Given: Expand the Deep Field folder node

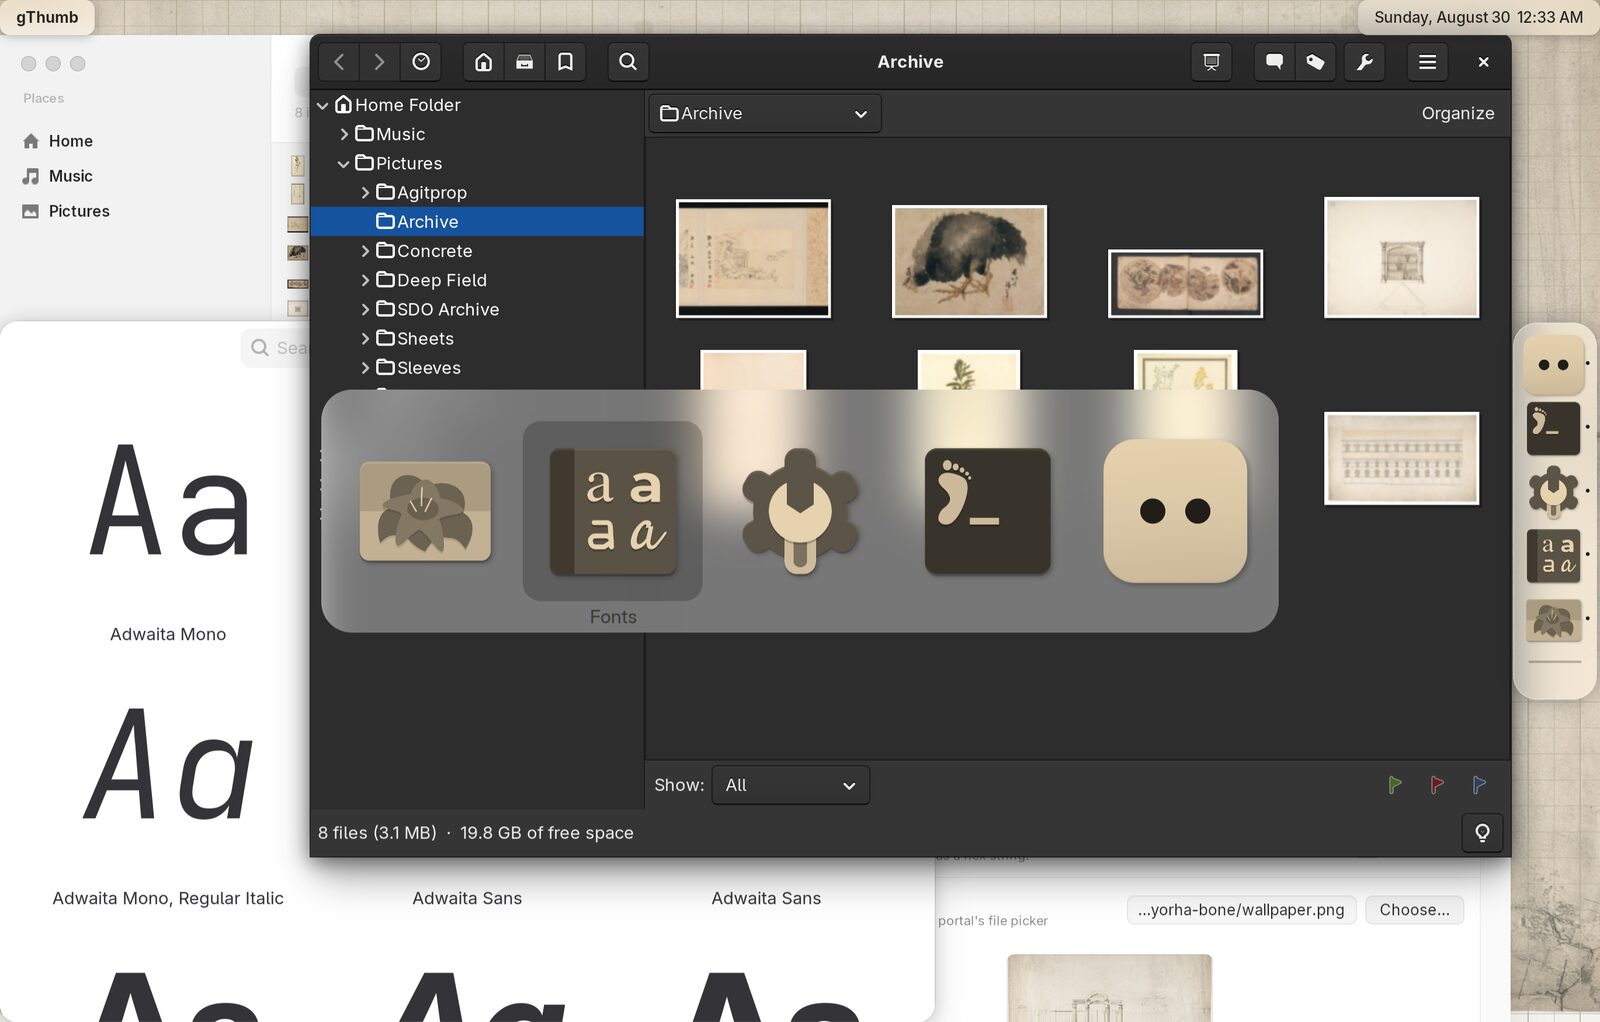Looking at the screenshot, I should click(x=365, y=280).
